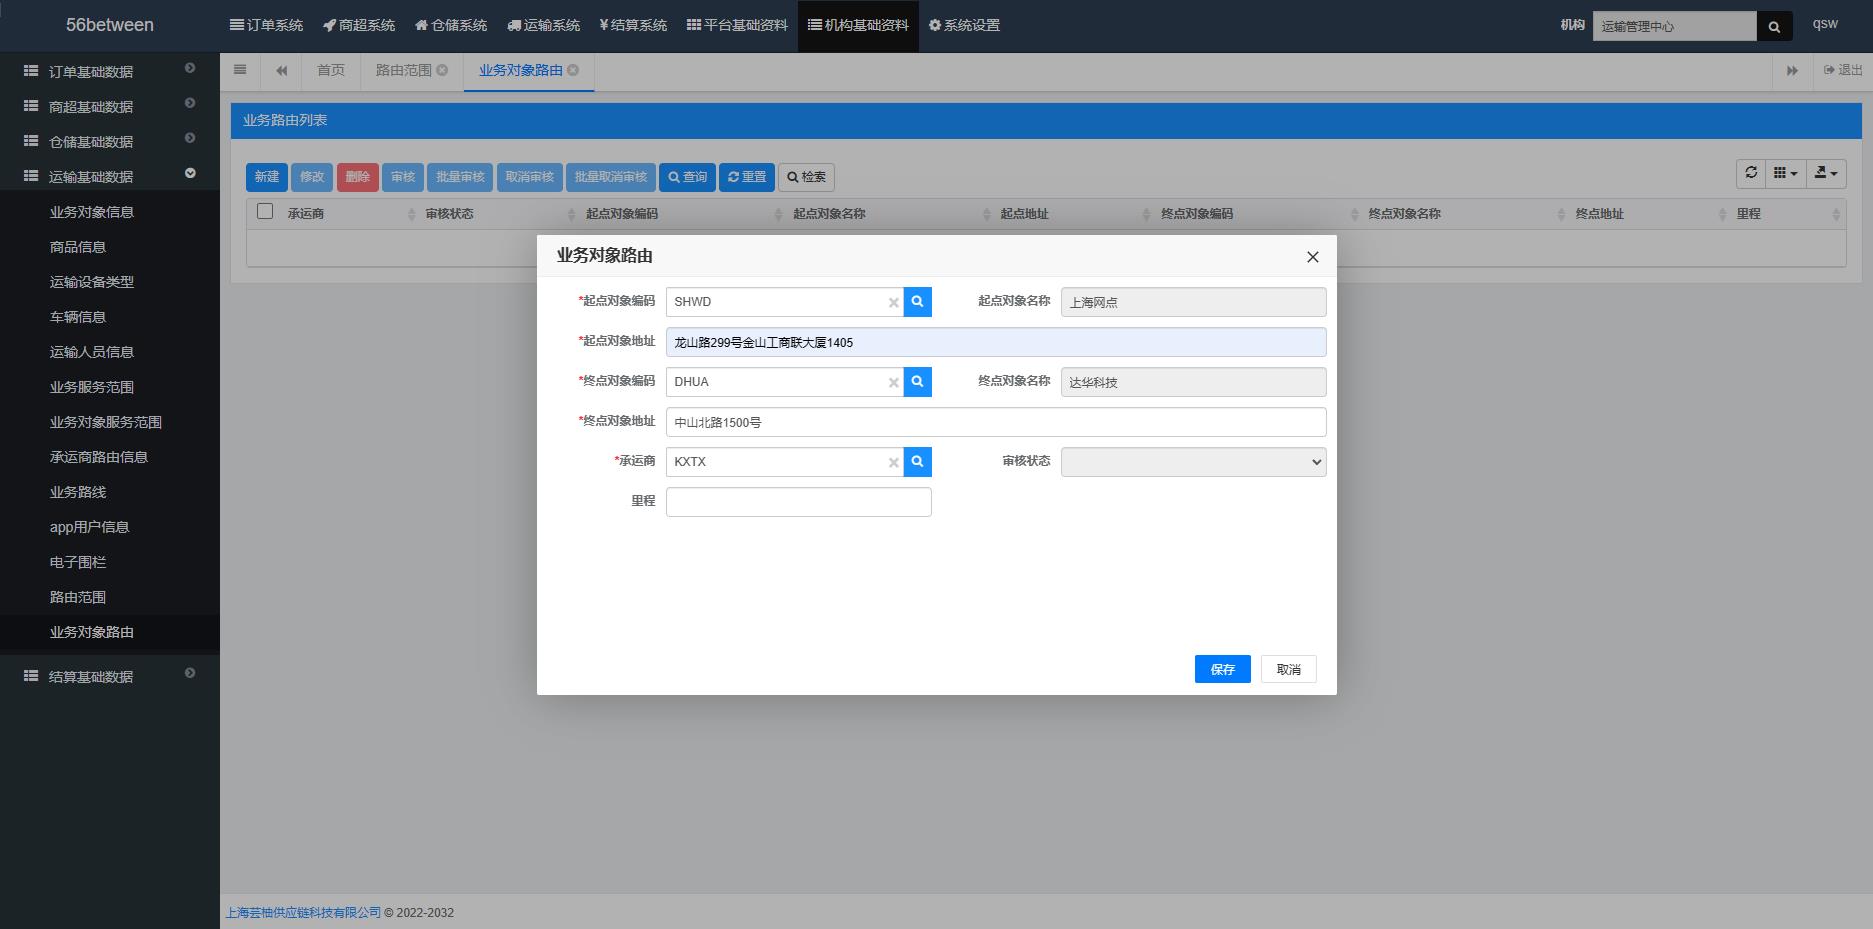The image size is (1873, 929).
Task: Clear the DHUA end object code
Action: coord(893,382)
